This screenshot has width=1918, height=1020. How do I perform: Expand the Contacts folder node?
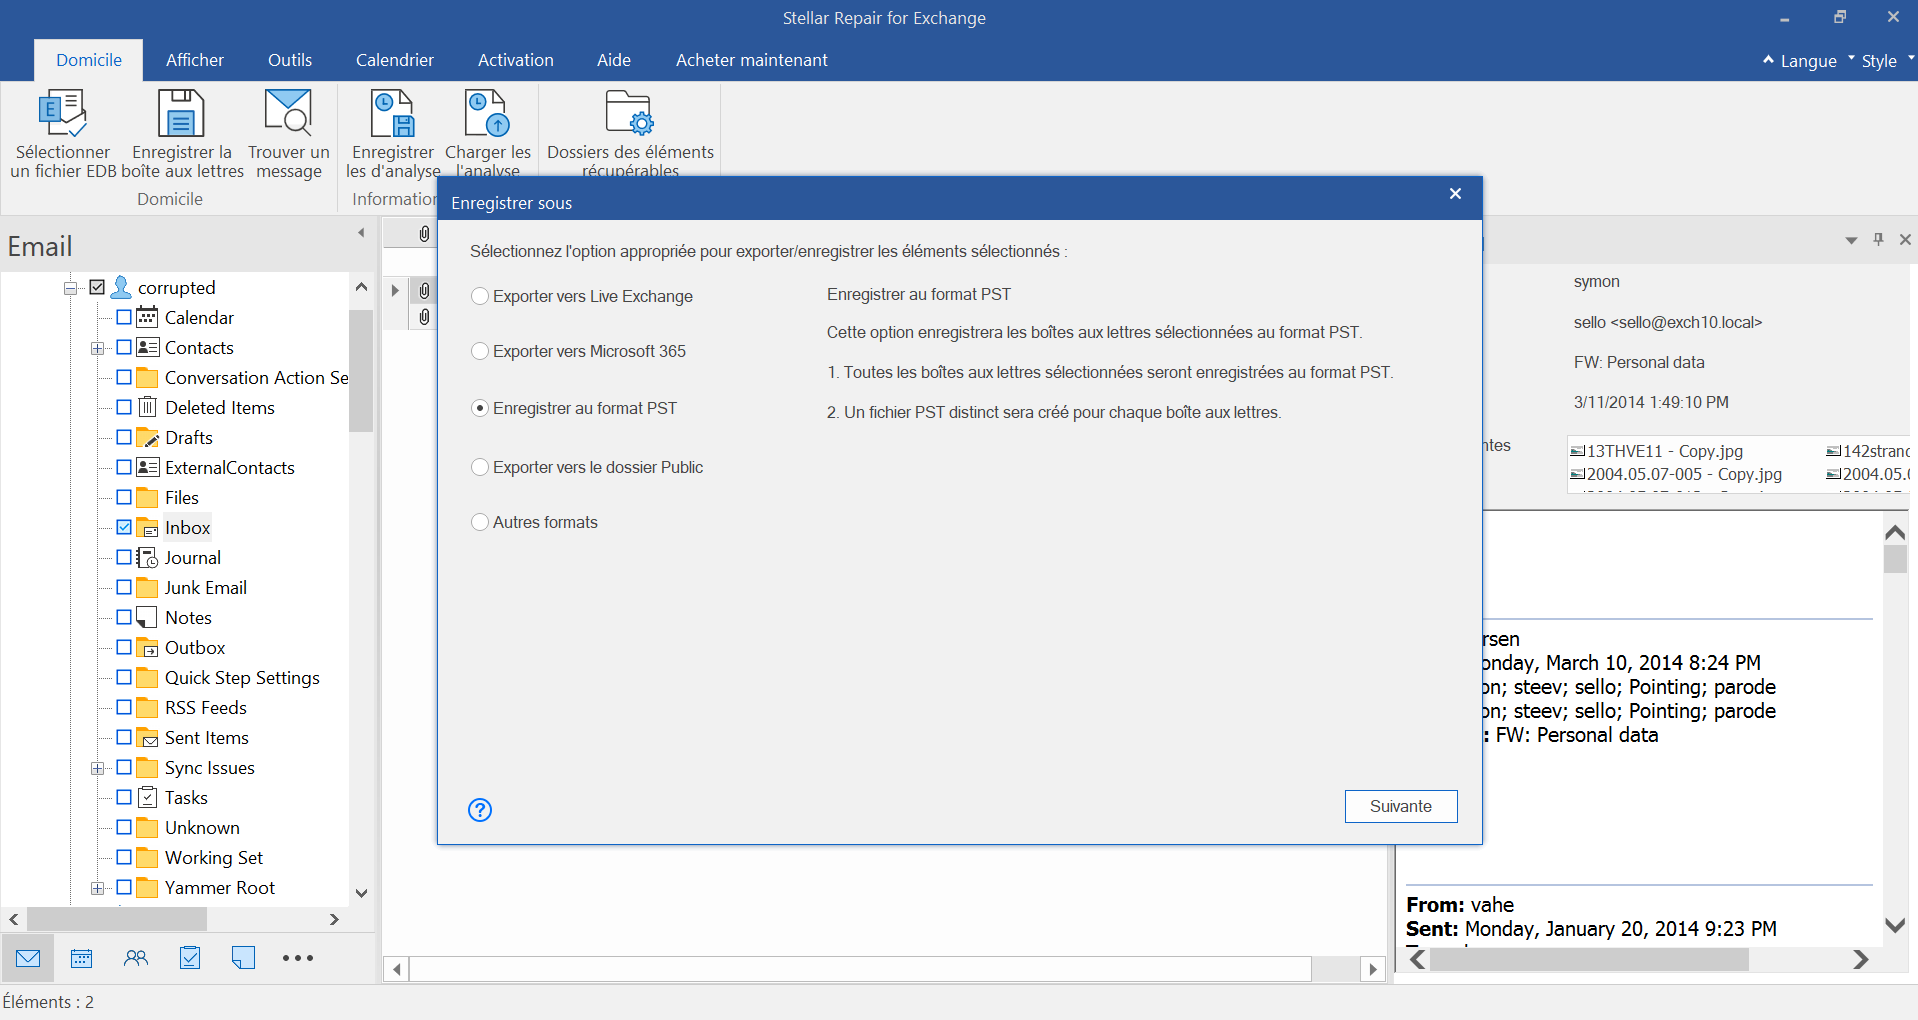pos(97,348)
